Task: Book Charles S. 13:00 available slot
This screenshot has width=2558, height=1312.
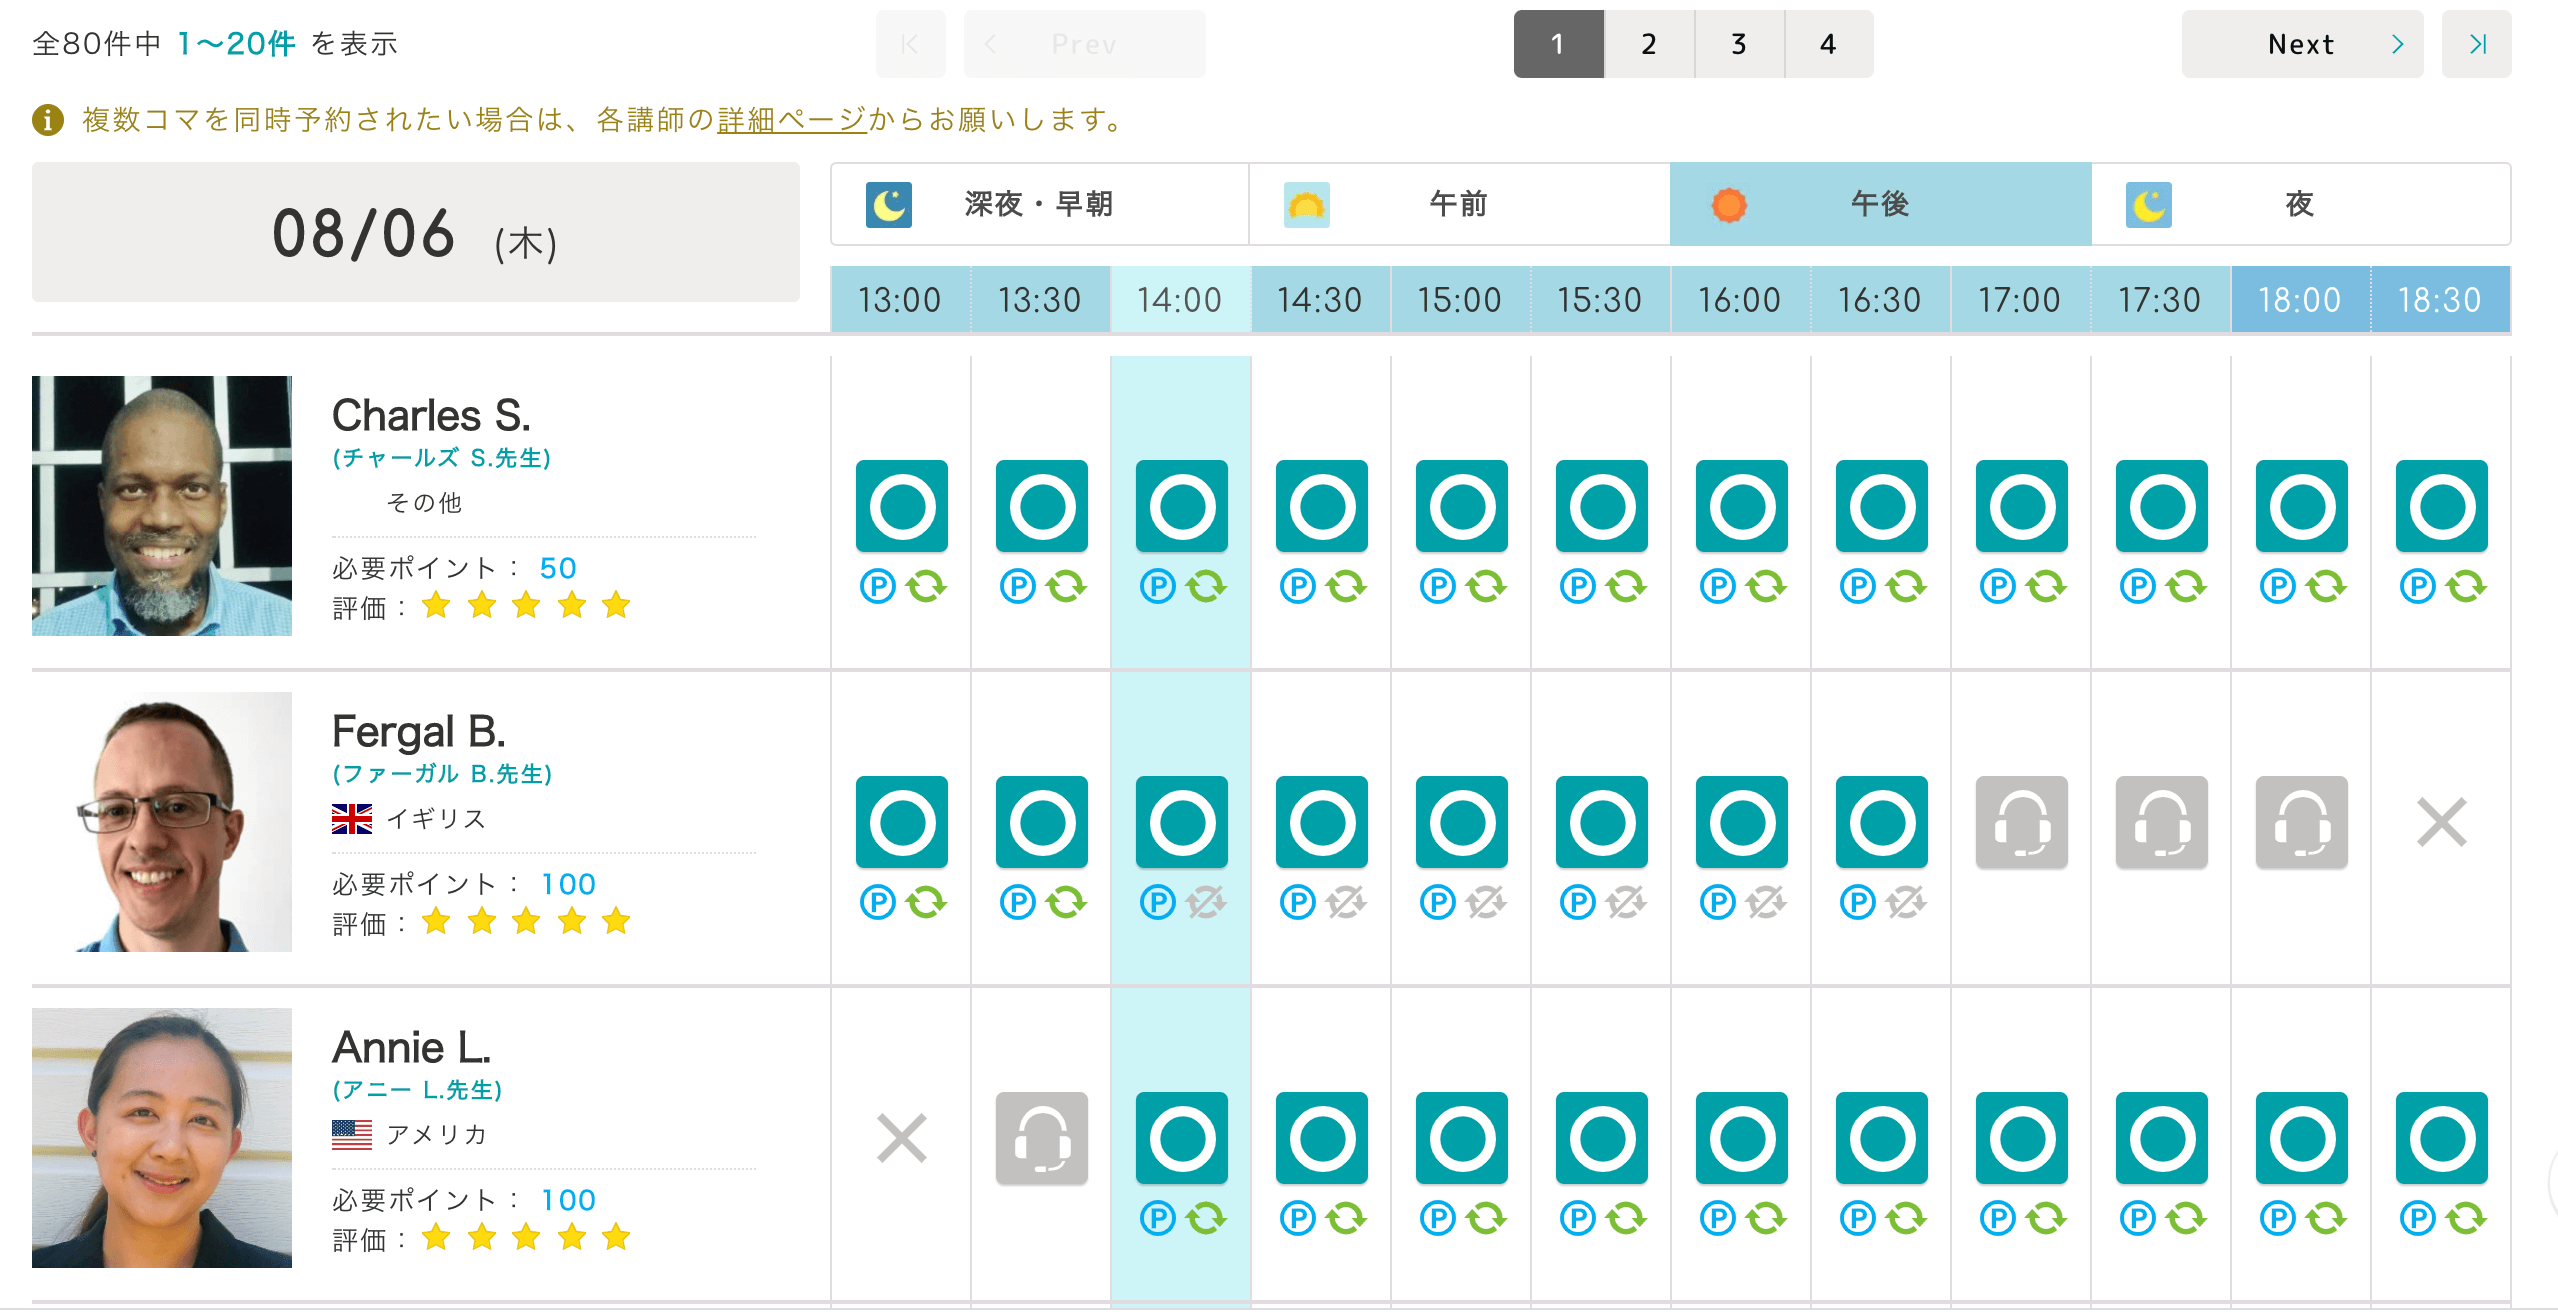Action: tap(901, 506)
